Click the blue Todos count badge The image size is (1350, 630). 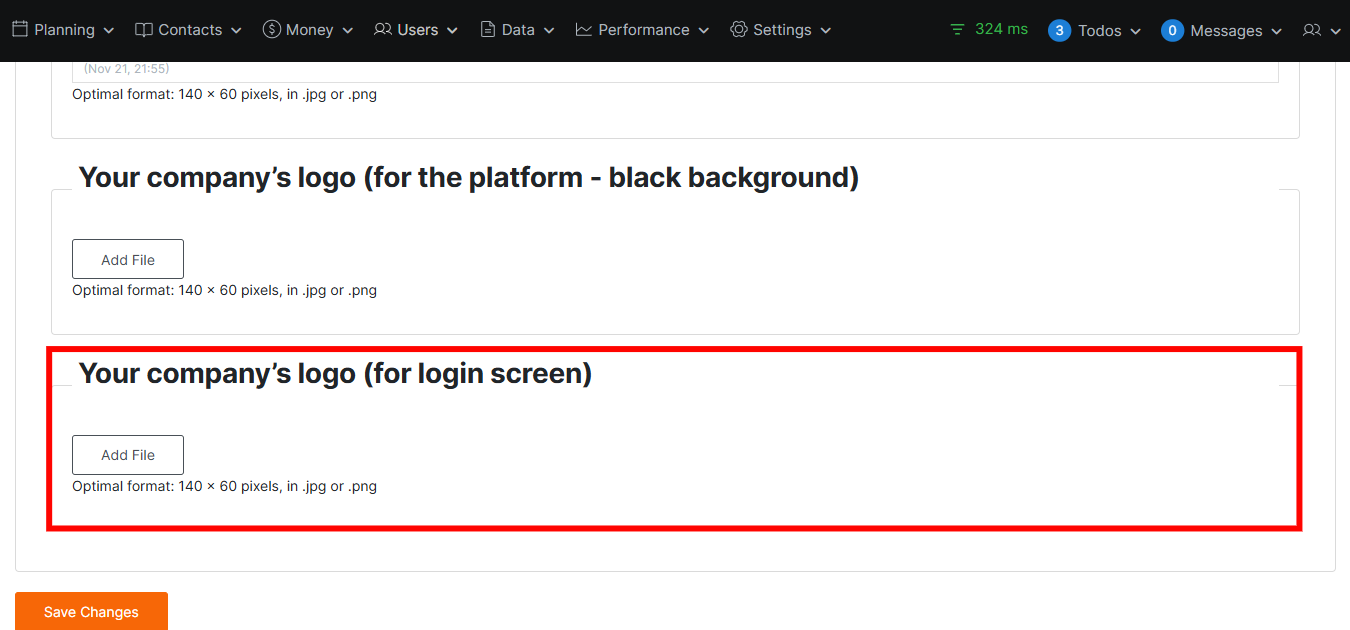(1059, 31)
